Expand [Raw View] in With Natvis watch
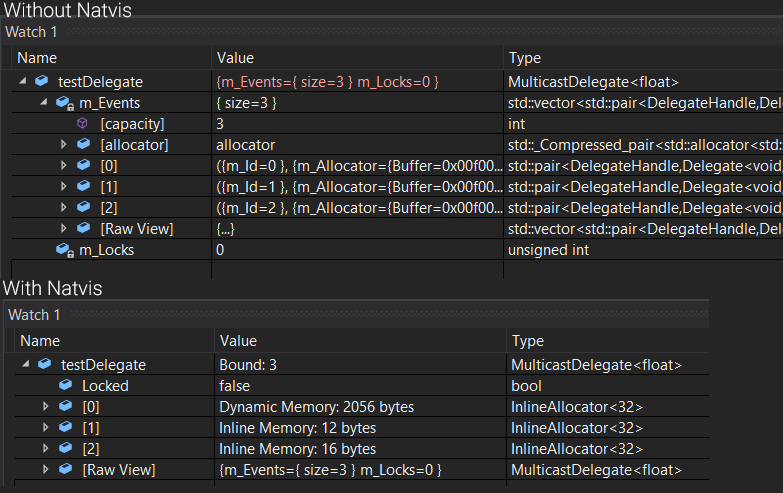 click(45, 469)
